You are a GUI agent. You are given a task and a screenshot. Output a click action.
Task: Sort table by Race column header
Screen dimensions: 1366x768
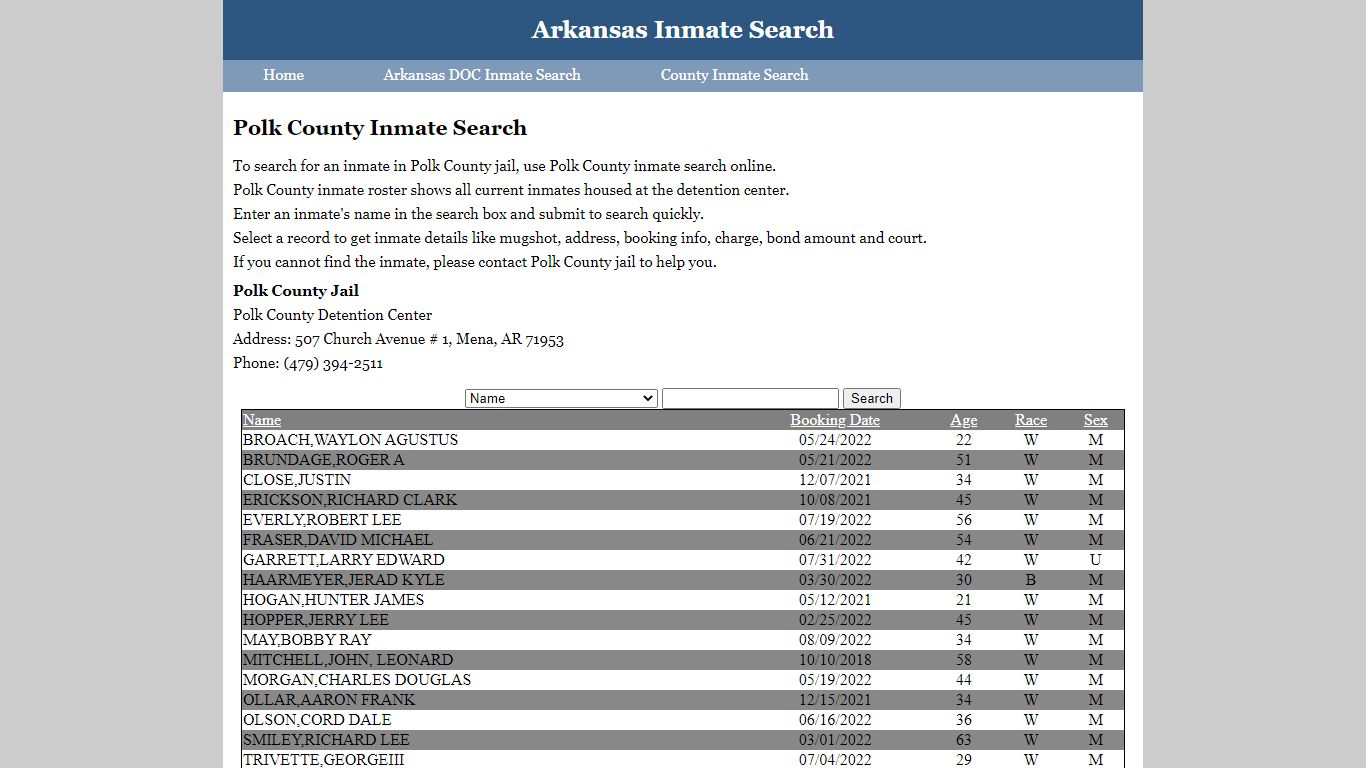(x=1031, y=420)
